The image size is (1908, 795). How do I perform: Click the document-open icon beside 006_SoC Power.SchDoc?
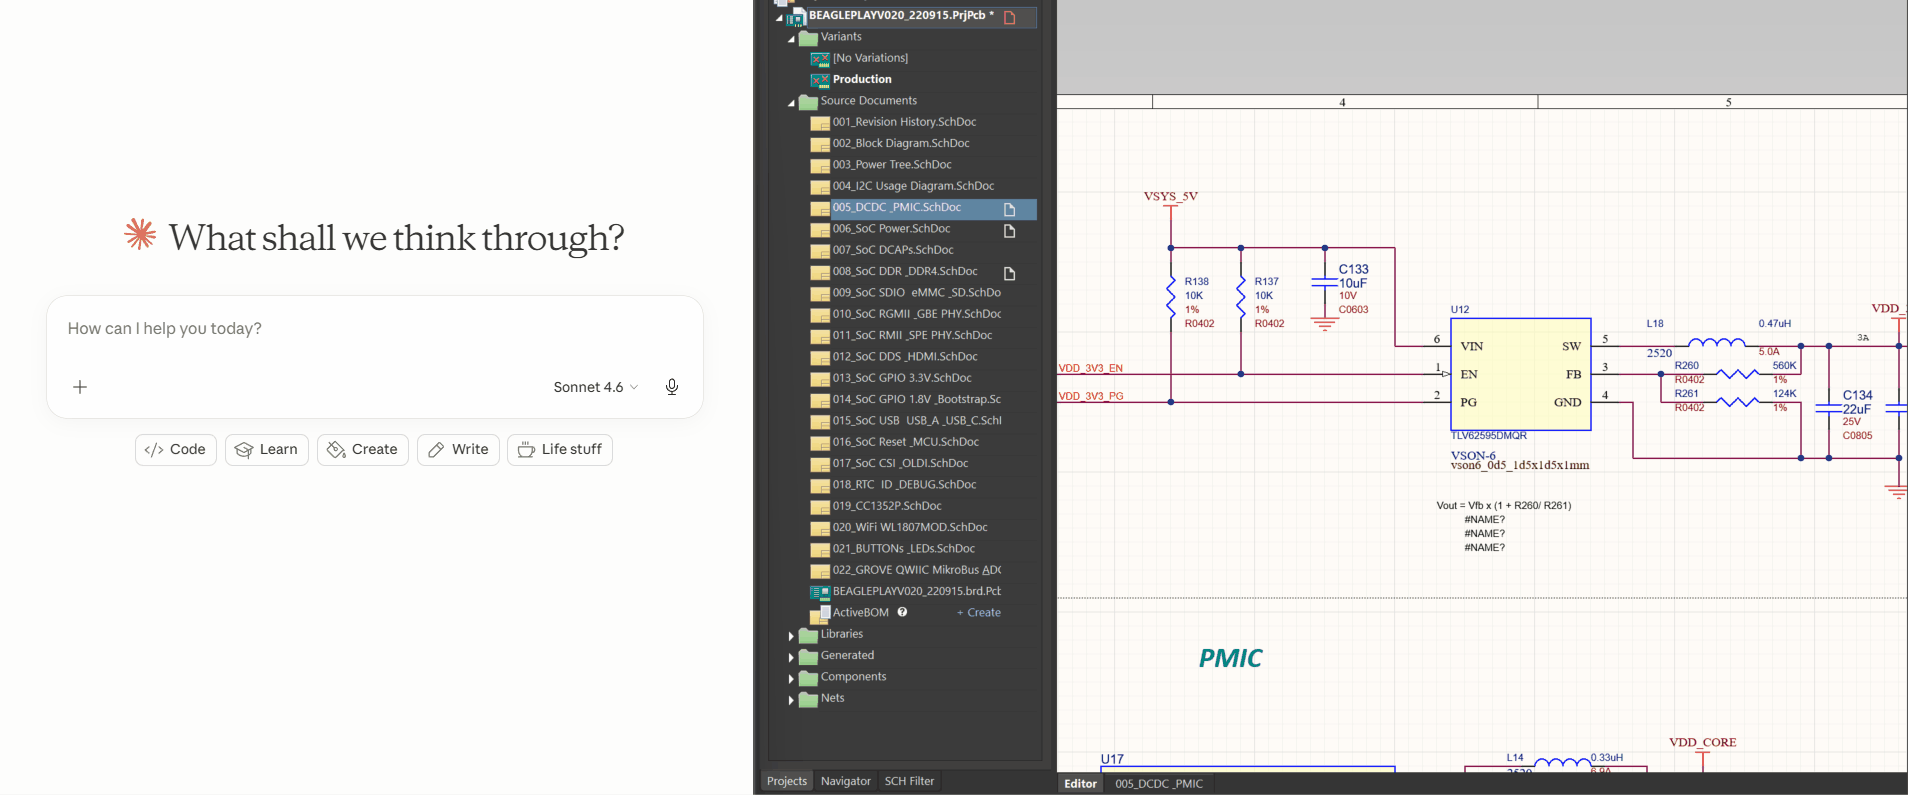point(1010,231)
